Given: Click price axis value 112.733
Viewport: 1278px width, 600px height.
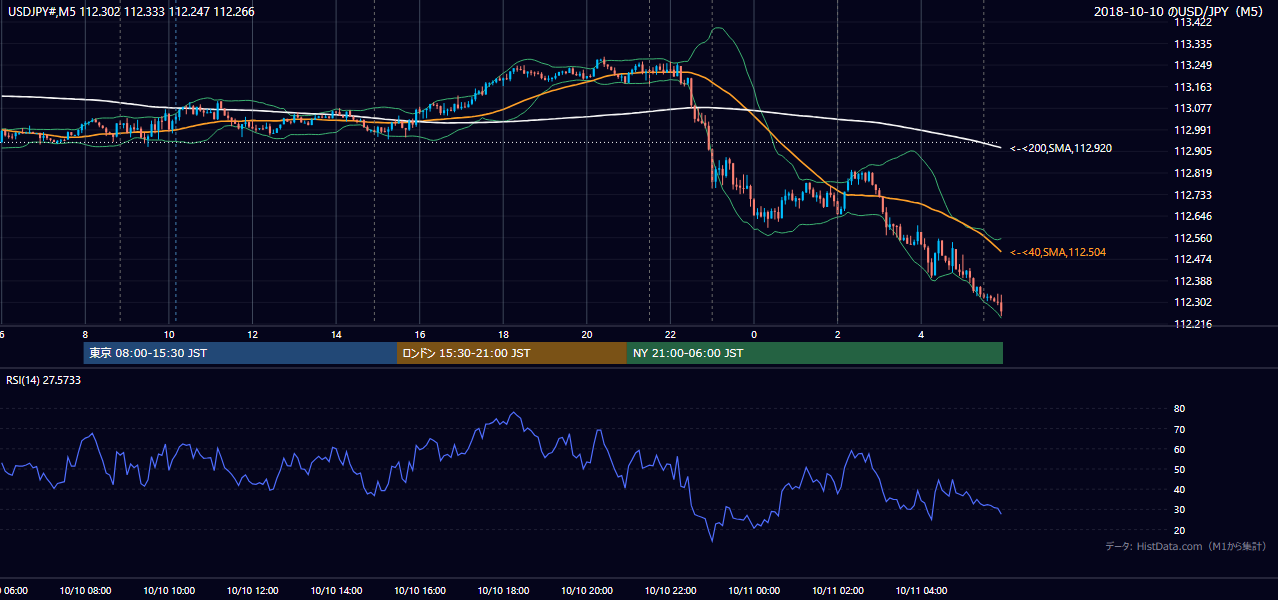Looking at the screenshot, I should [x=1193, y=195].
